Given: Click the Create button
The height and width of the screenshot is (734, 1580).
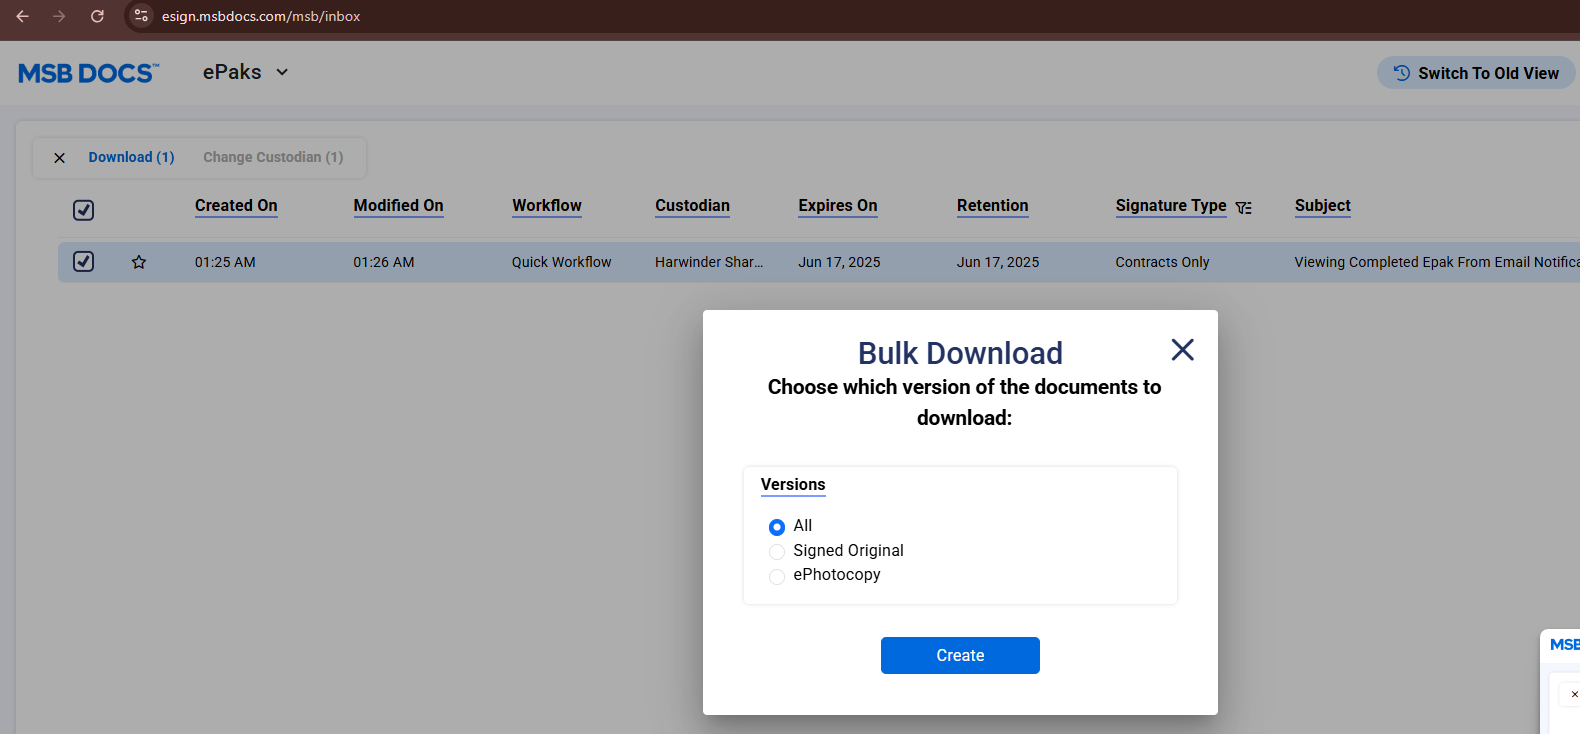Looking at the screenshot, I should click(960, 655).
